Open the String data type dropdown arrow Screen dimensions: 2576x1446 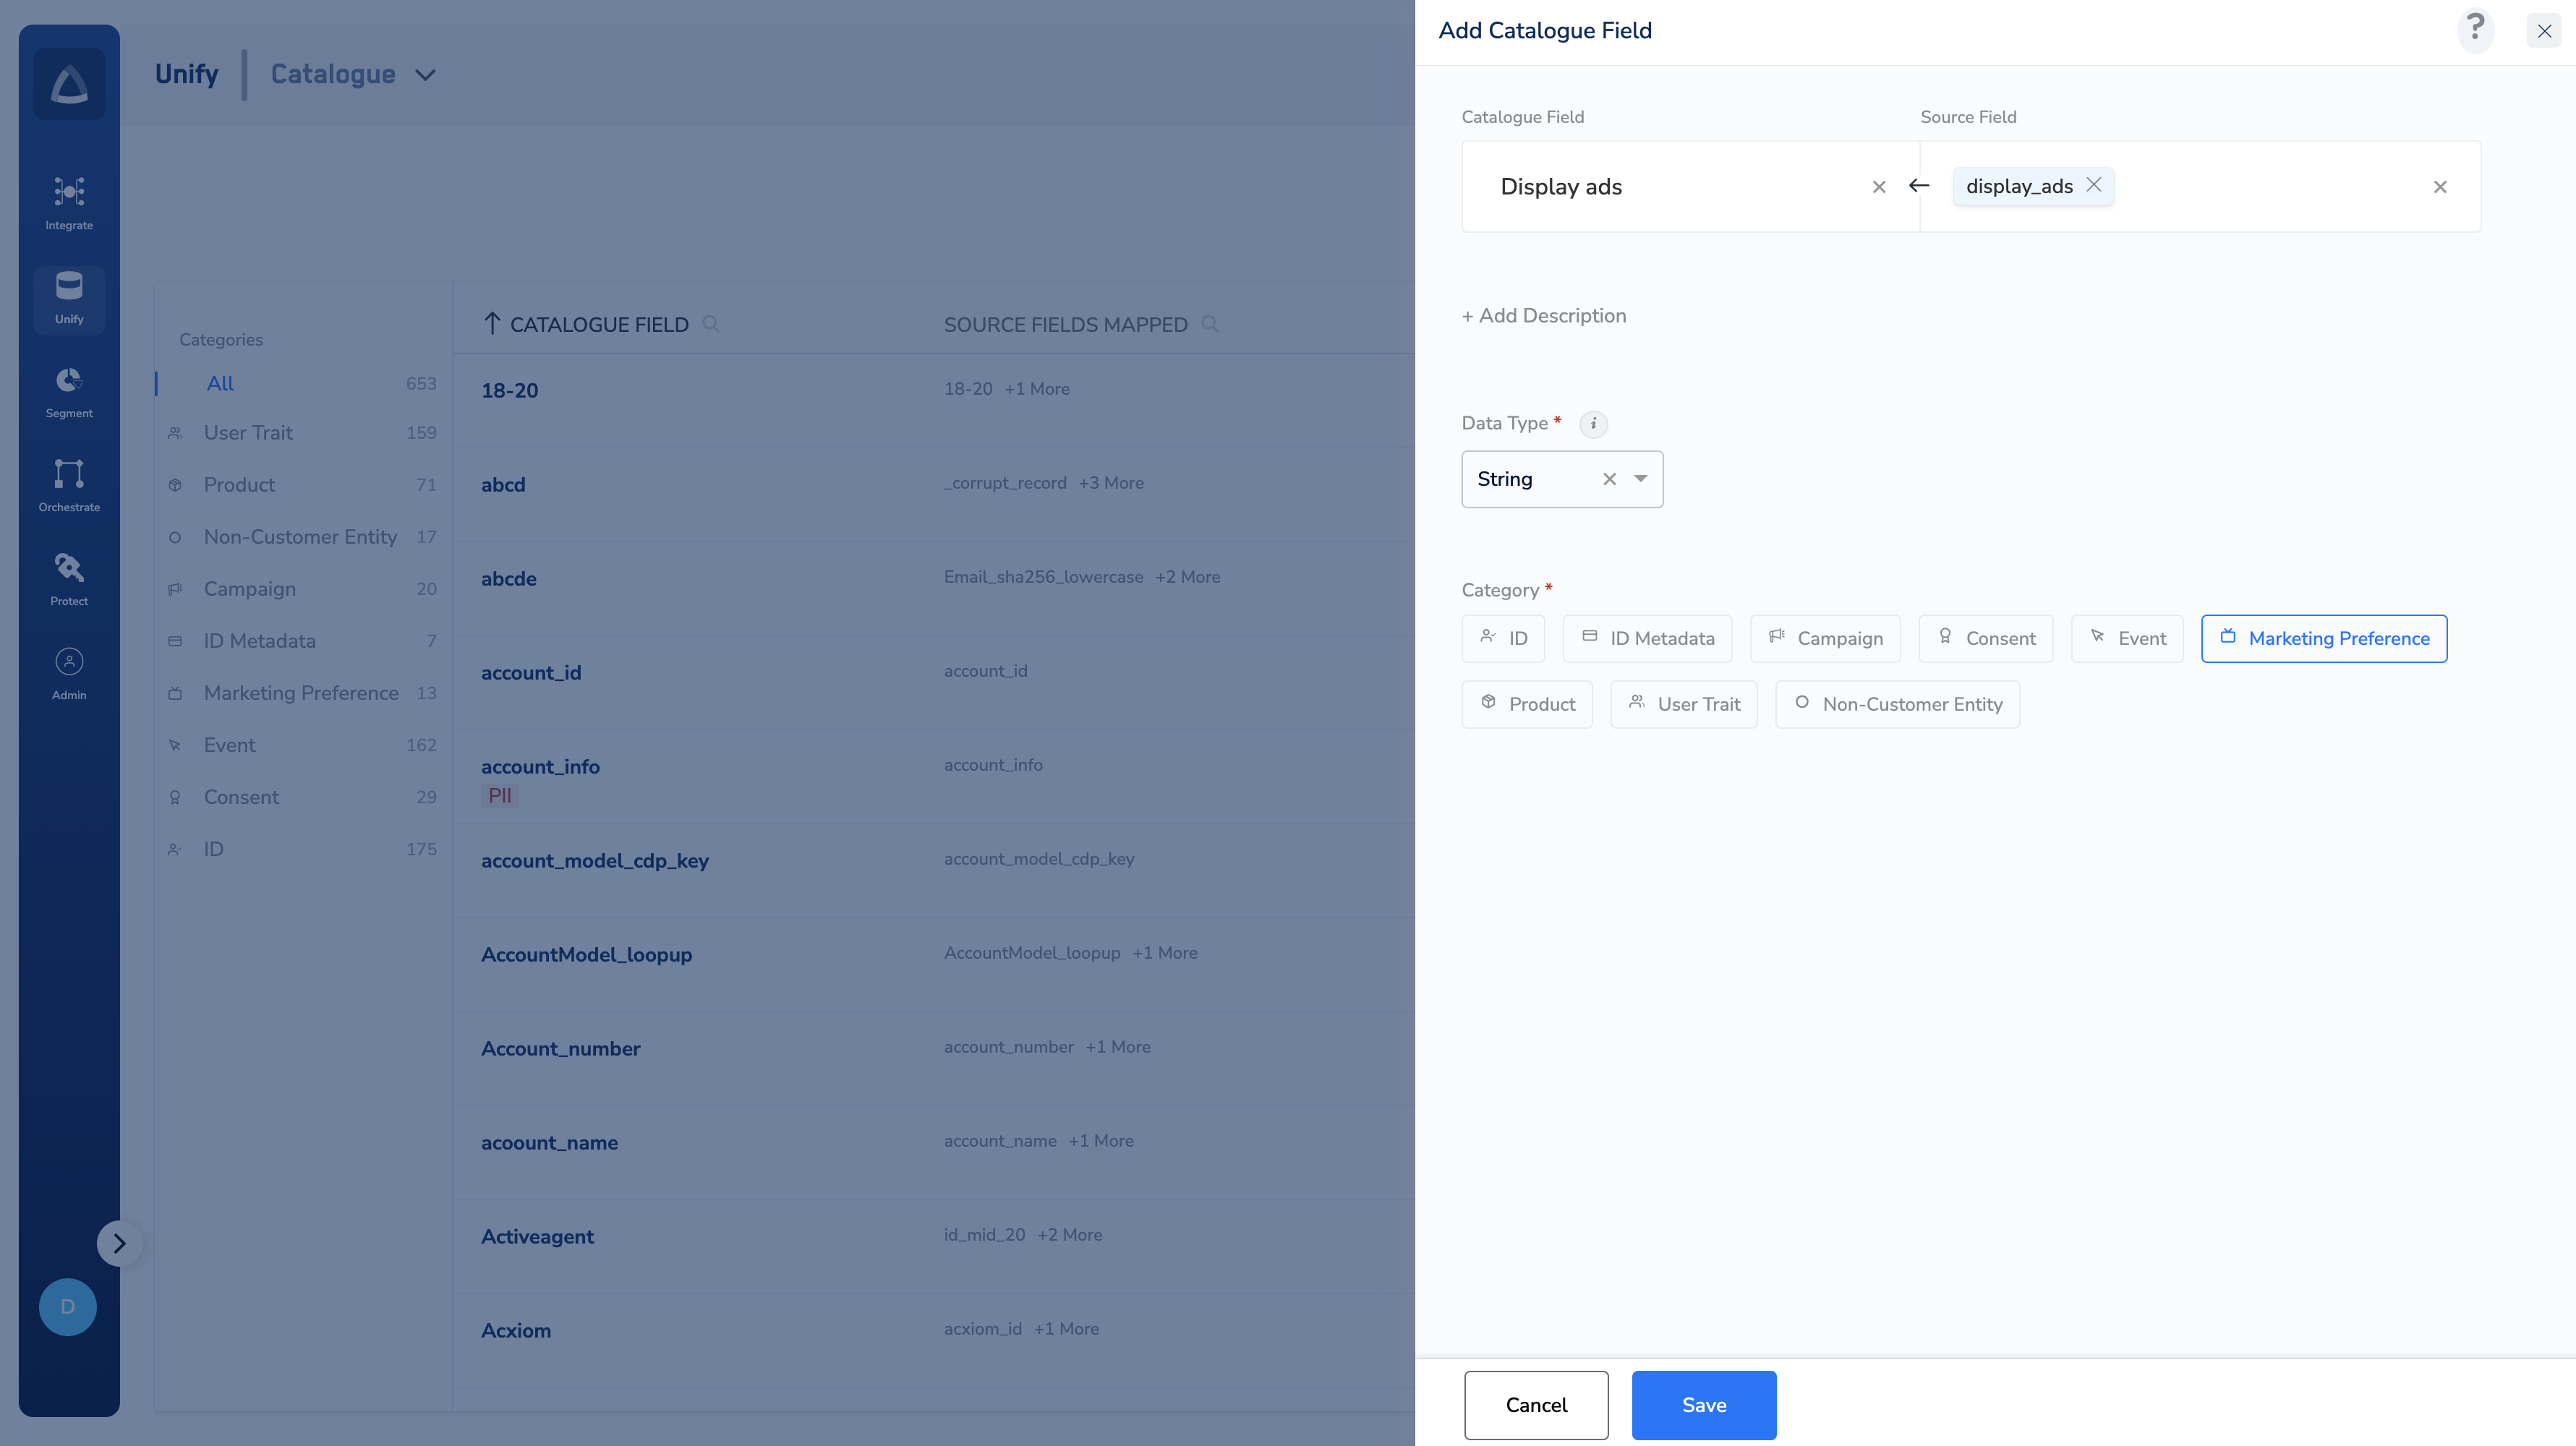1641,479
